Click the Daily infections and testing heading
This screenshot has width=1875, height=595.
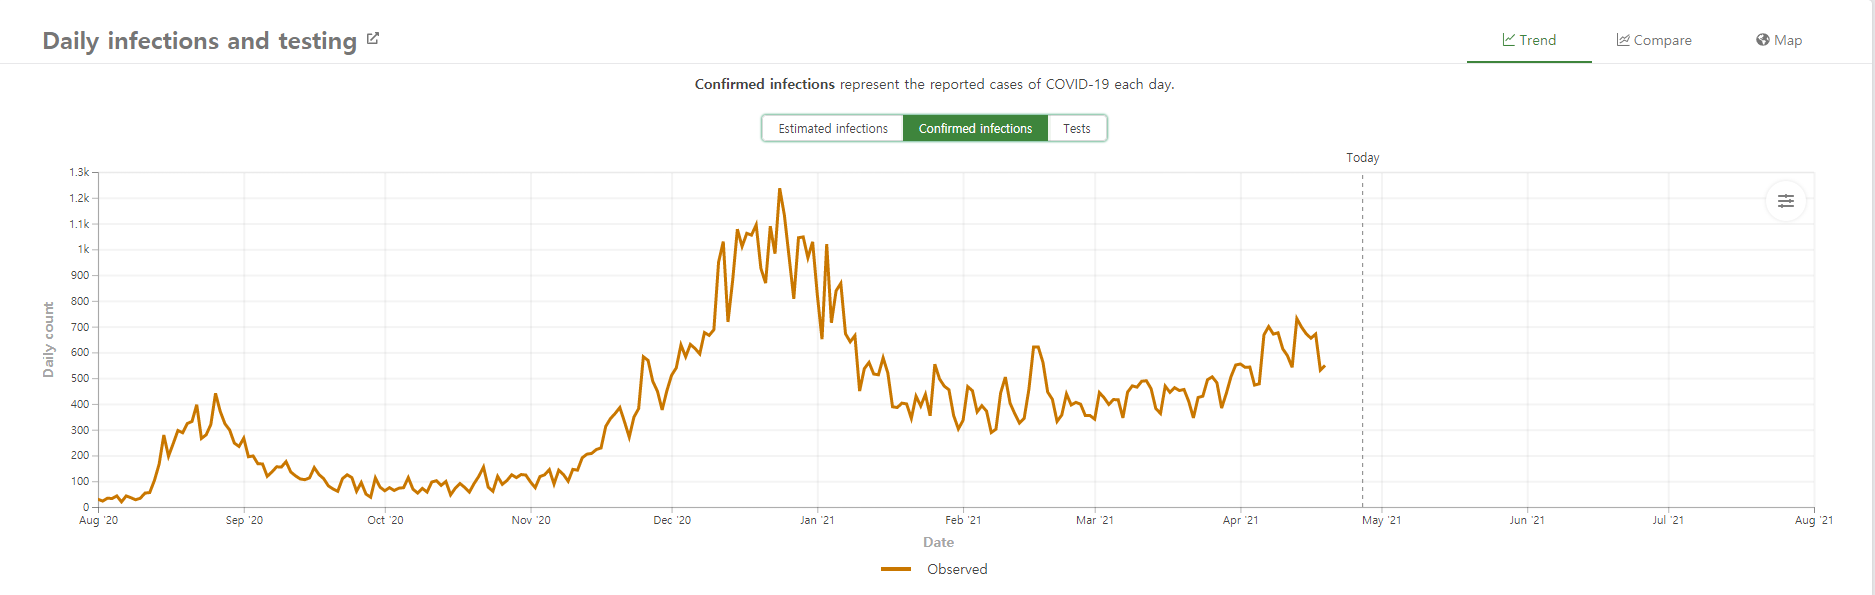tap(200, 41)
